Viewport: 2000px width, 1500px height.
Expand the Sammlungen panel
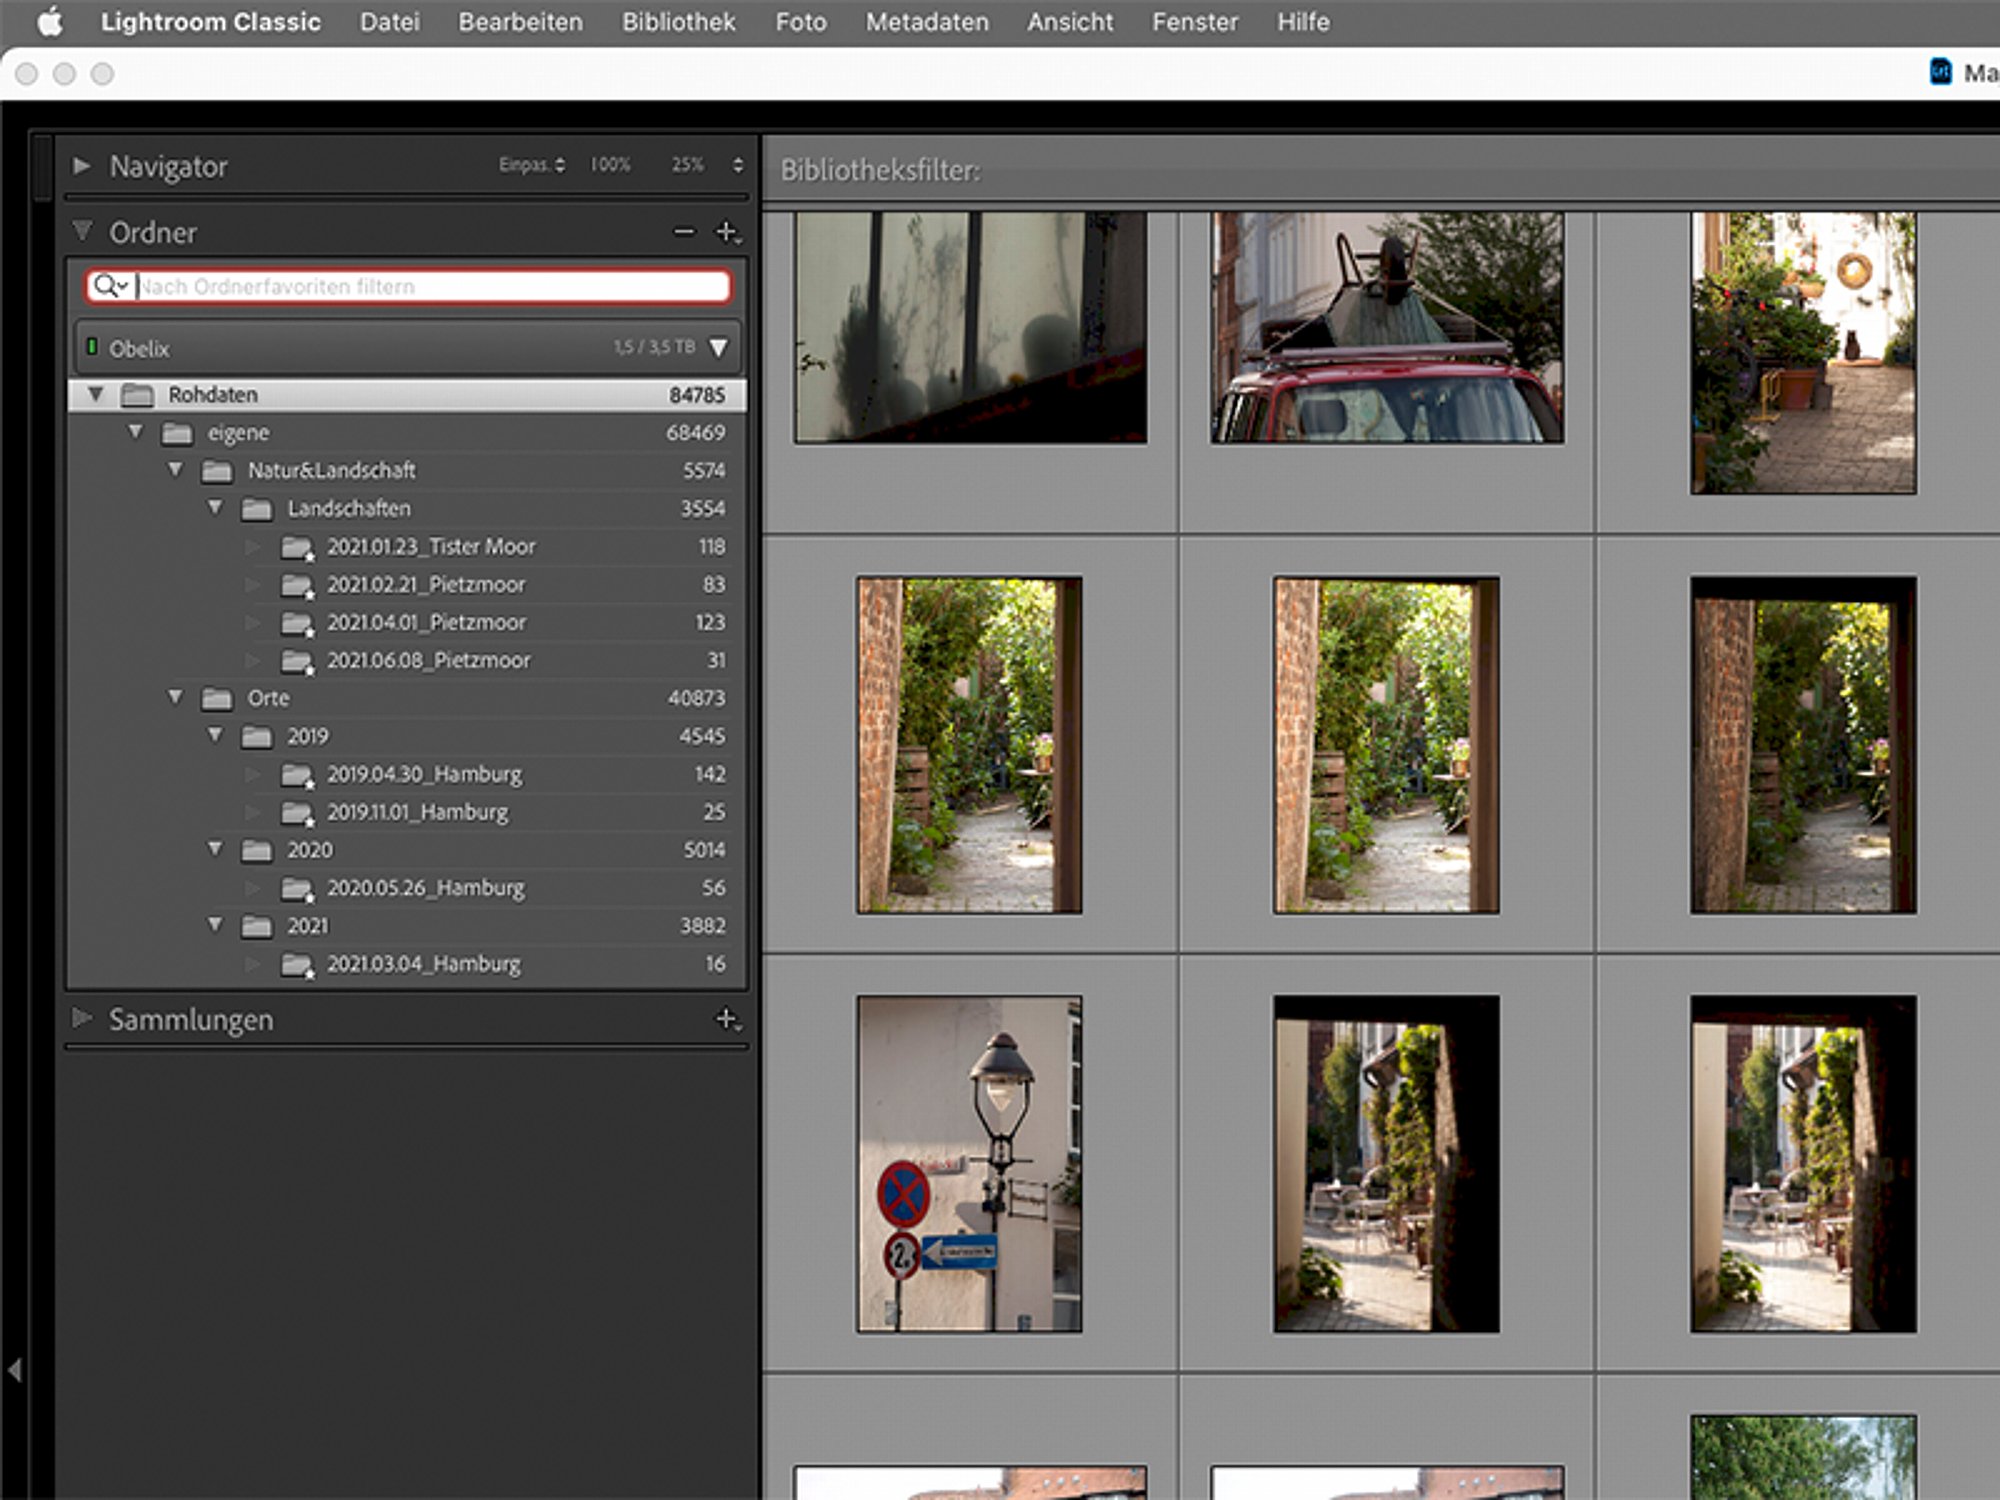click(x=82, y=1018)
